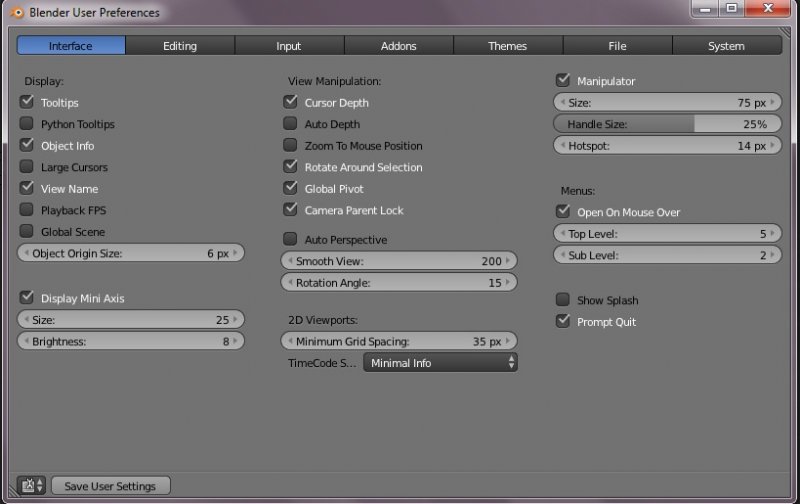Disable Prompt Quit

pyautogui.click(x=563, y=321)
